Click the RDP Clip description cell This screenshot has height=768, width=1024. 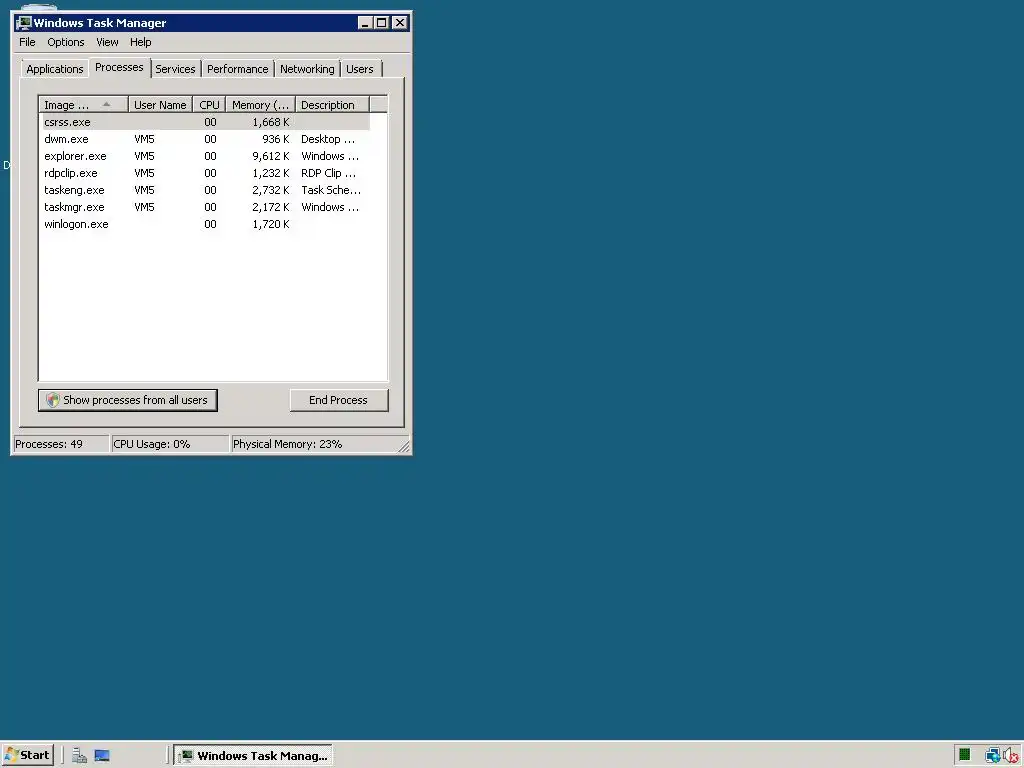click(x=328, y=173)
